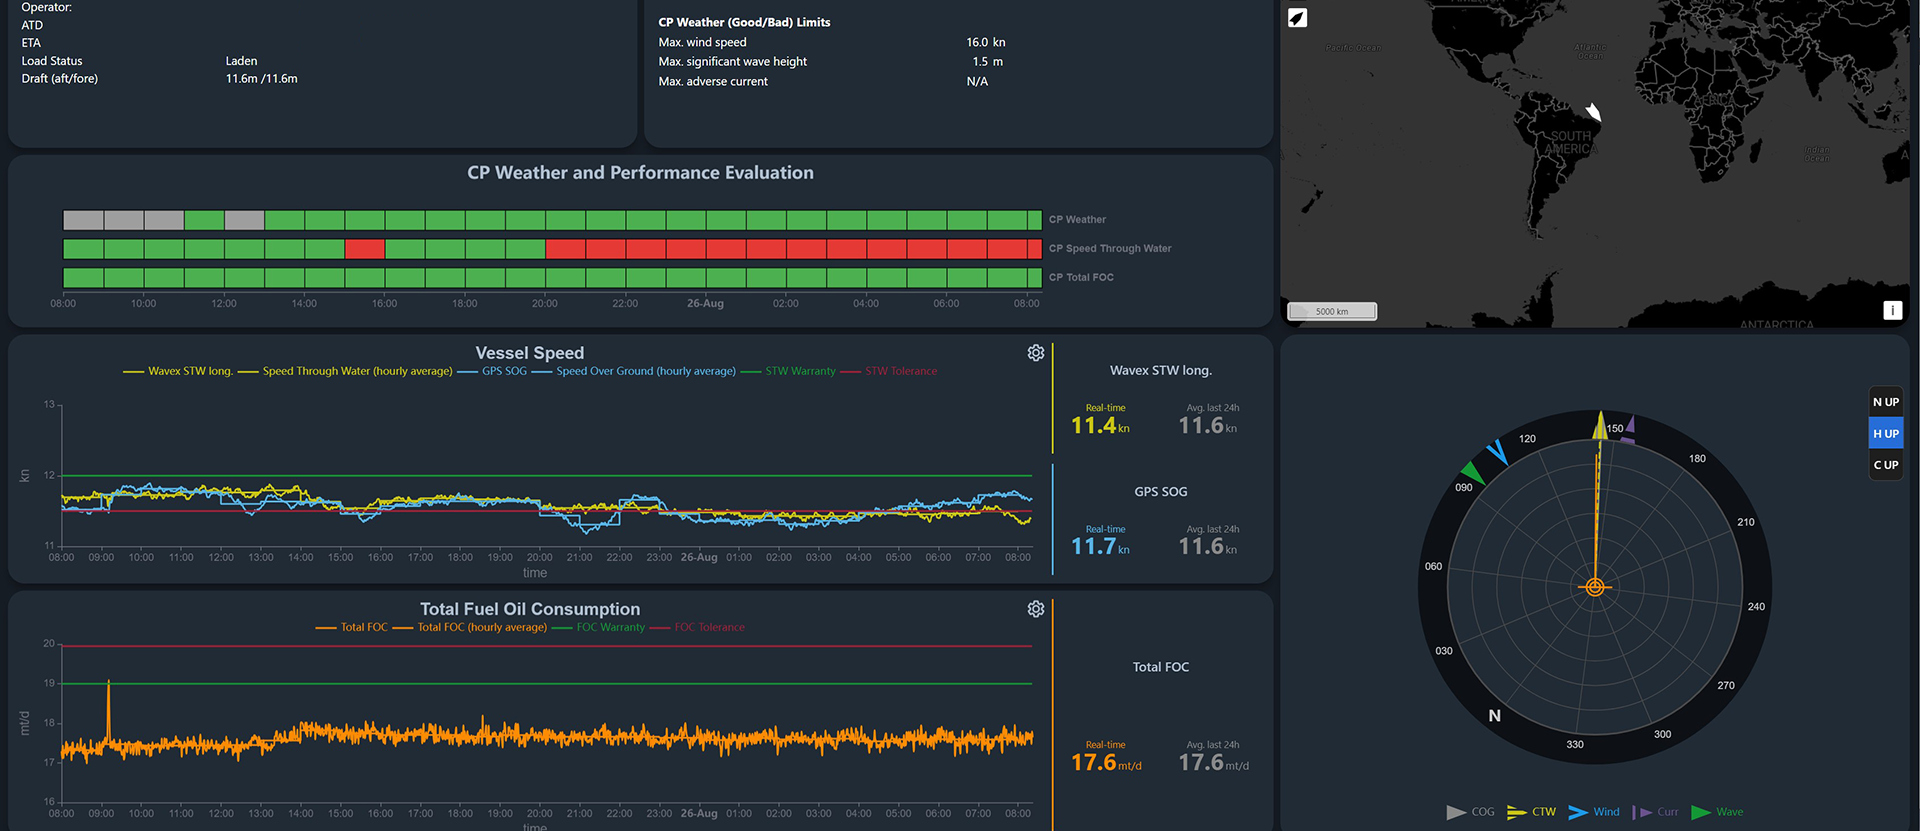Viewport: 1920px width, 831px height.
Task: Click the N north marker on compass
Action: [x=1494, y=716]
